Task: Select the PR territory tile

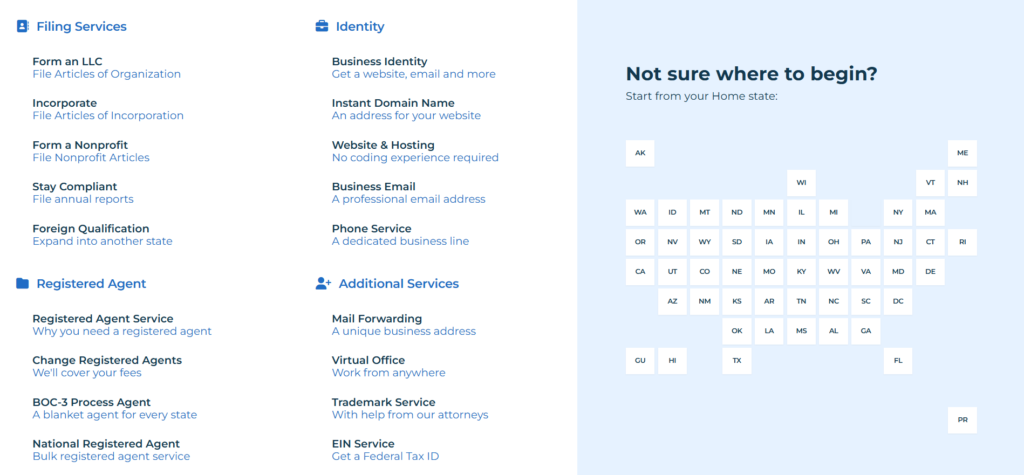Action: (963, 420)
